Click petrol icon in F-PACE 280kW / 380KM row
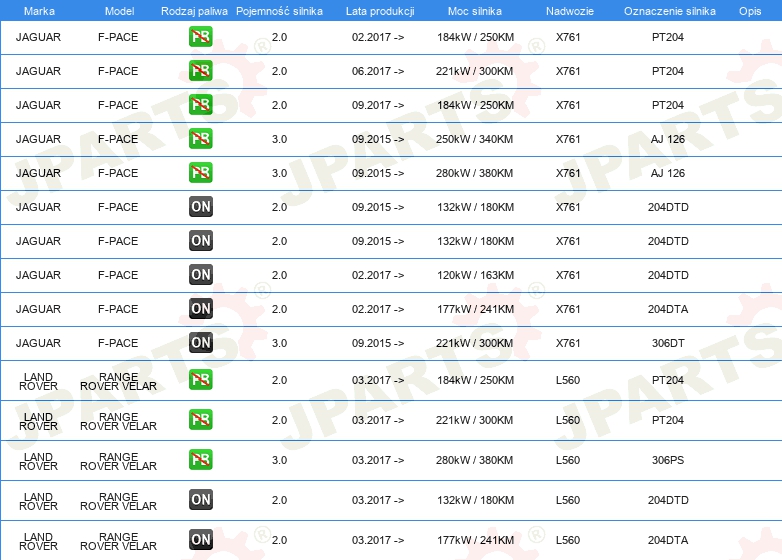The height and width of the screenshot is (560, 782). click(201, 173)
